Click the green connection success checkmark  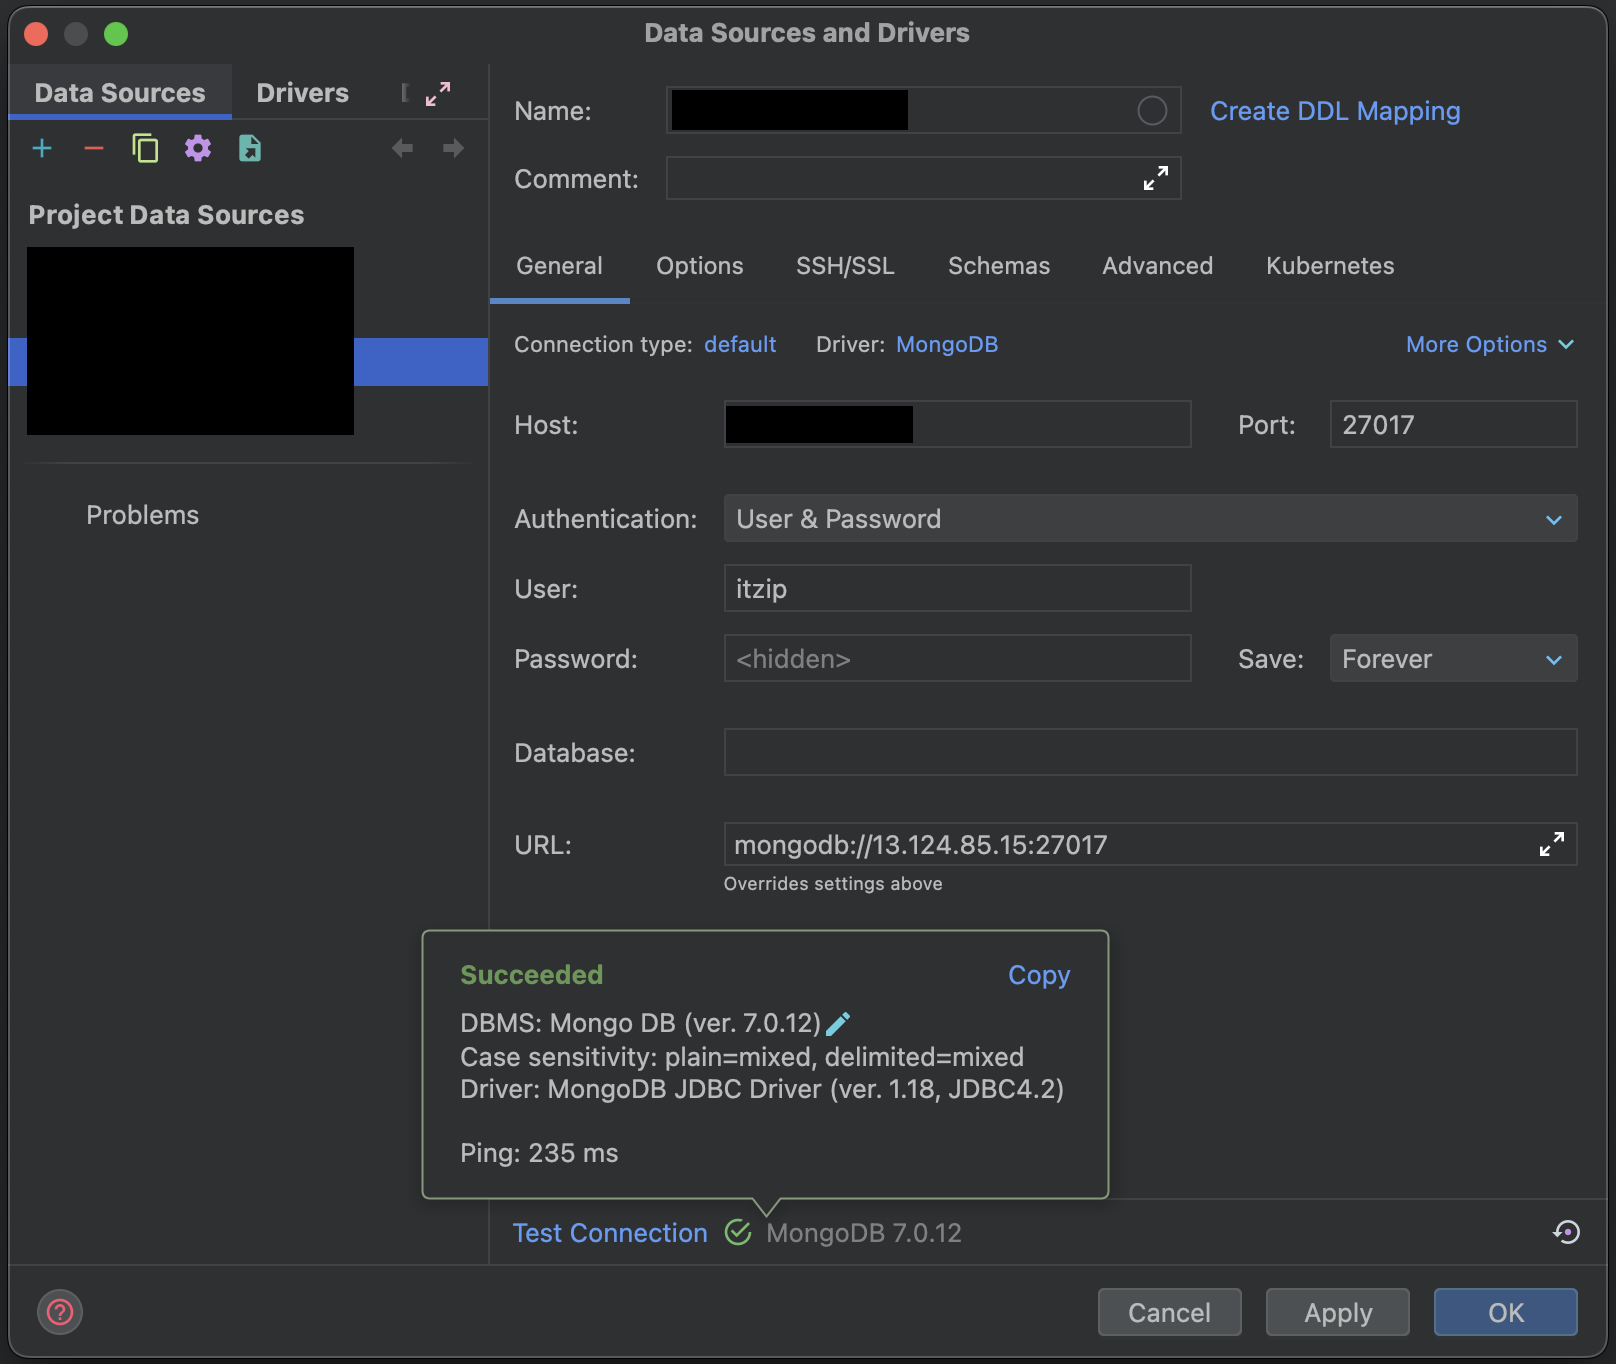coord(738,1233)
